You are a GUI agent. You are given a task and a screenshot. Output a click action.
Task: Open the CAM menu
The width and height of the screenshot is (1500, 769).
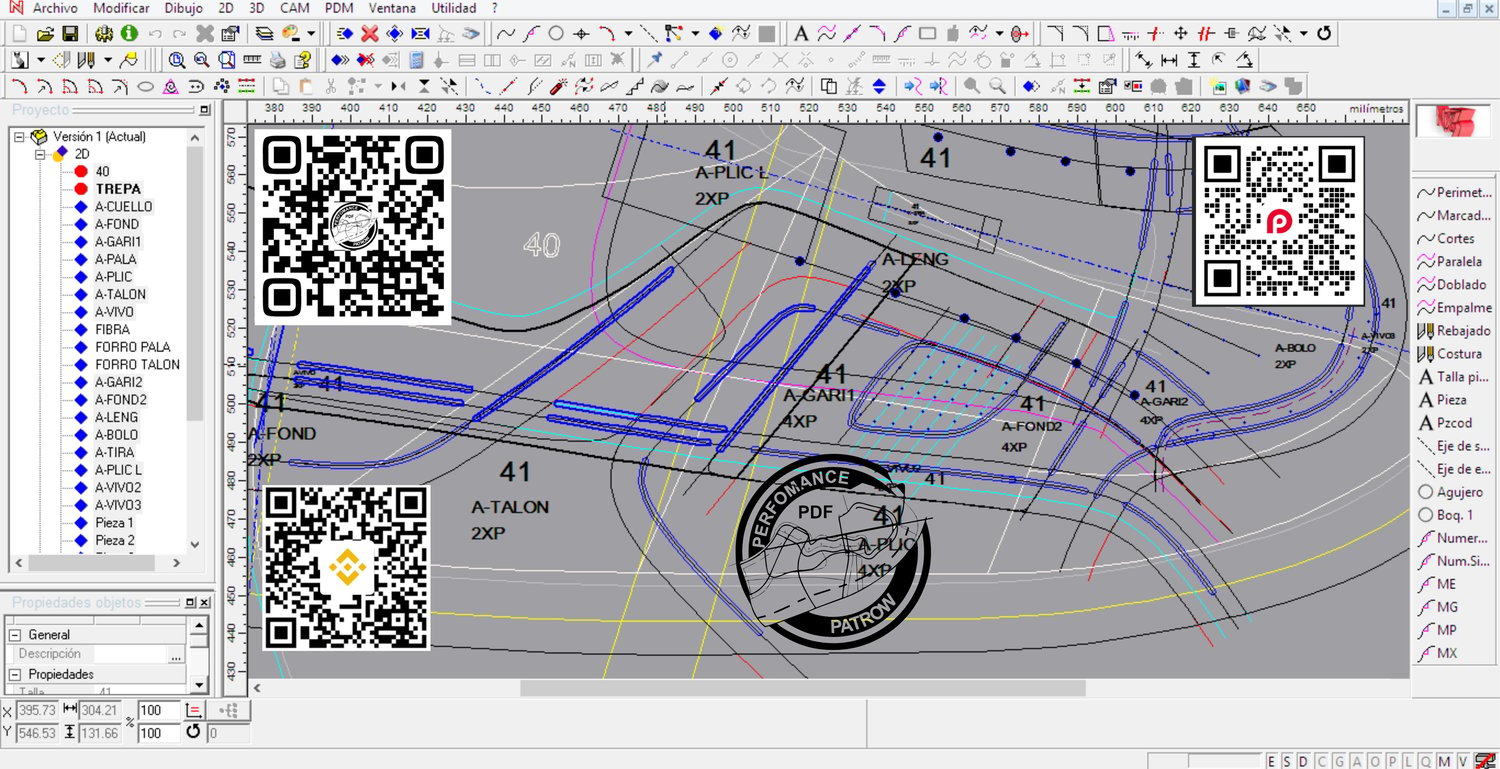(294, 8)
